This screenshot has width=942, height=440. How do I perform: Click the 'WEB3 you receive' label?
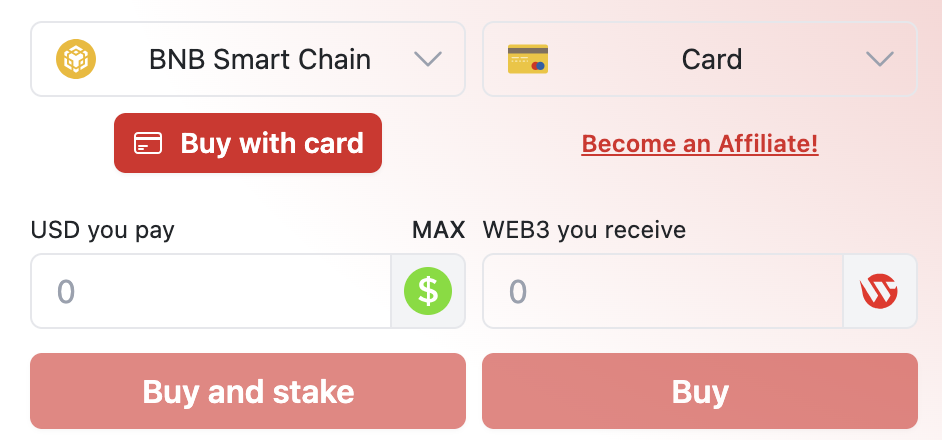point(584,230)
